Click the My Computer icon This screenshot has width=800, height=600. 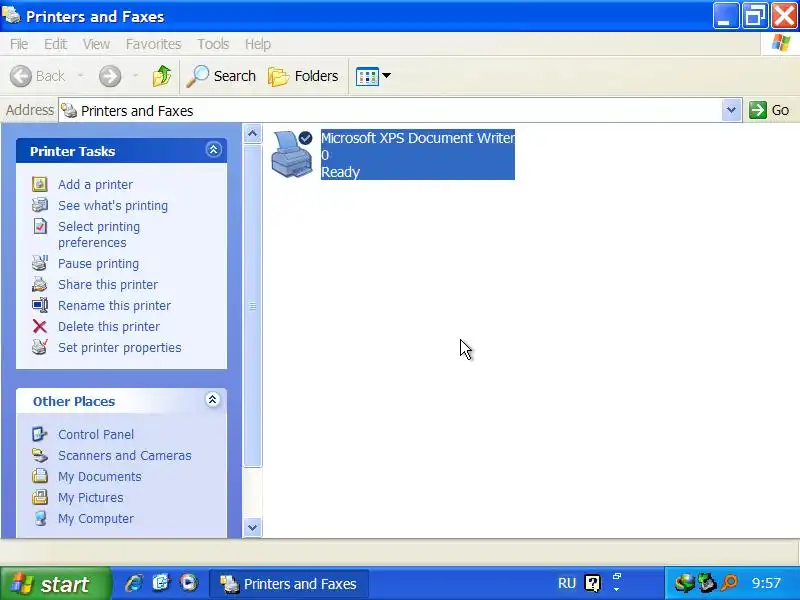(40, 518)
